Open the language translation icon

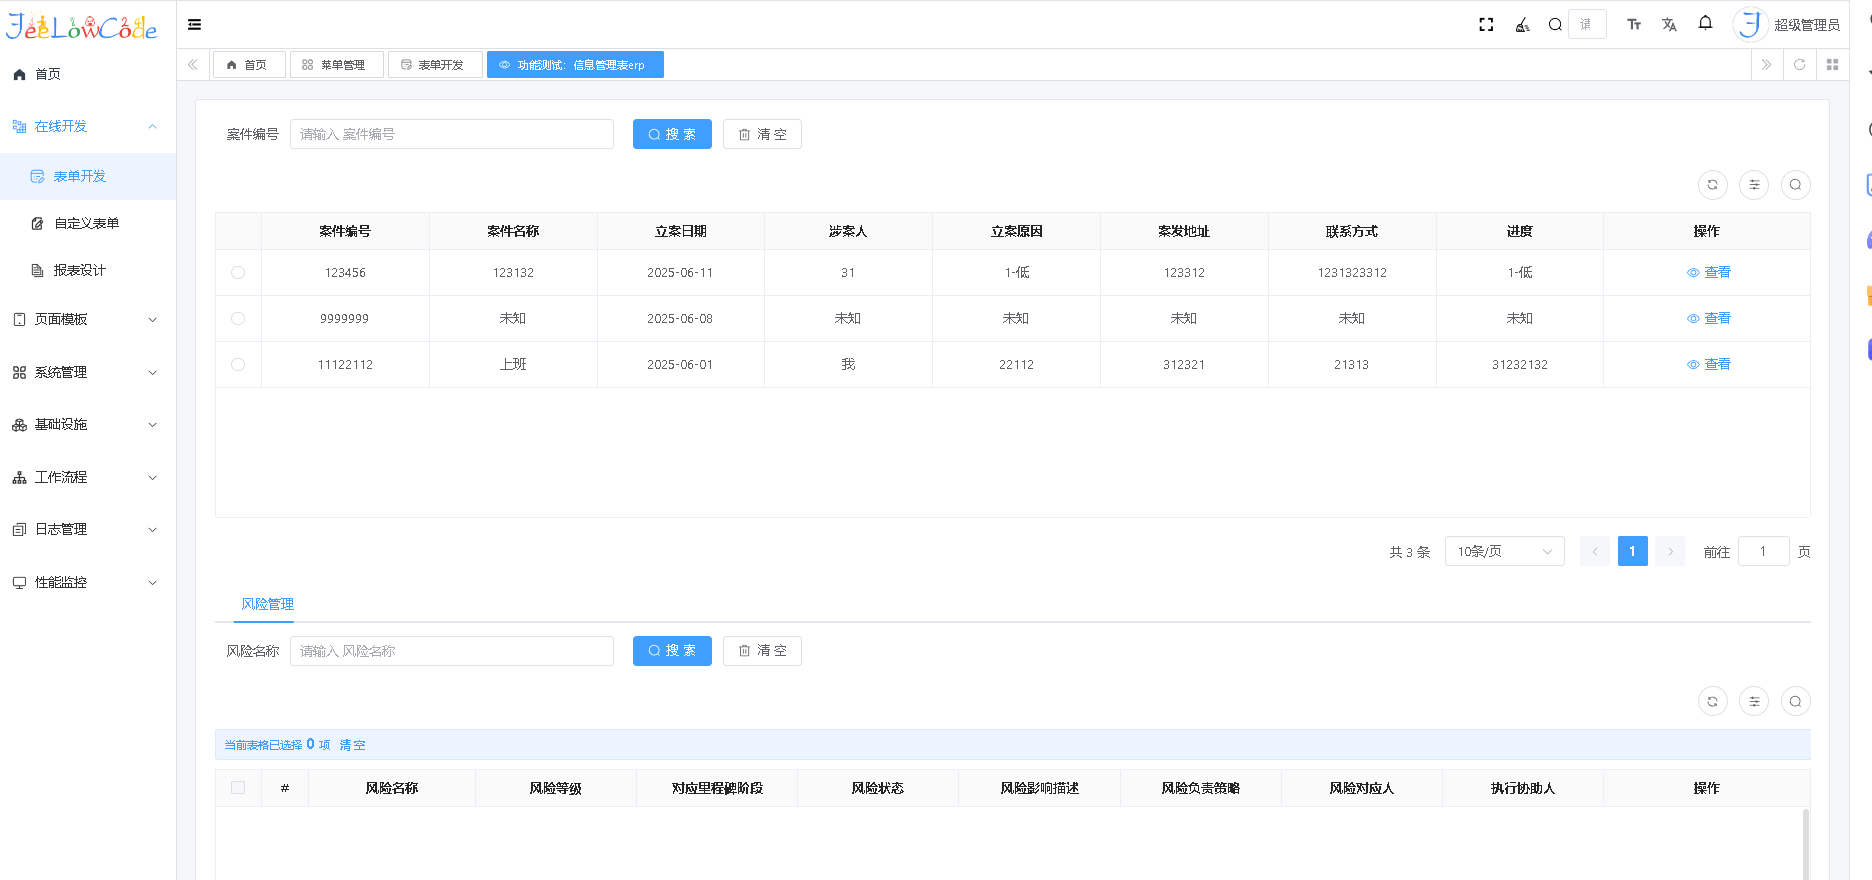[1669, 25]
